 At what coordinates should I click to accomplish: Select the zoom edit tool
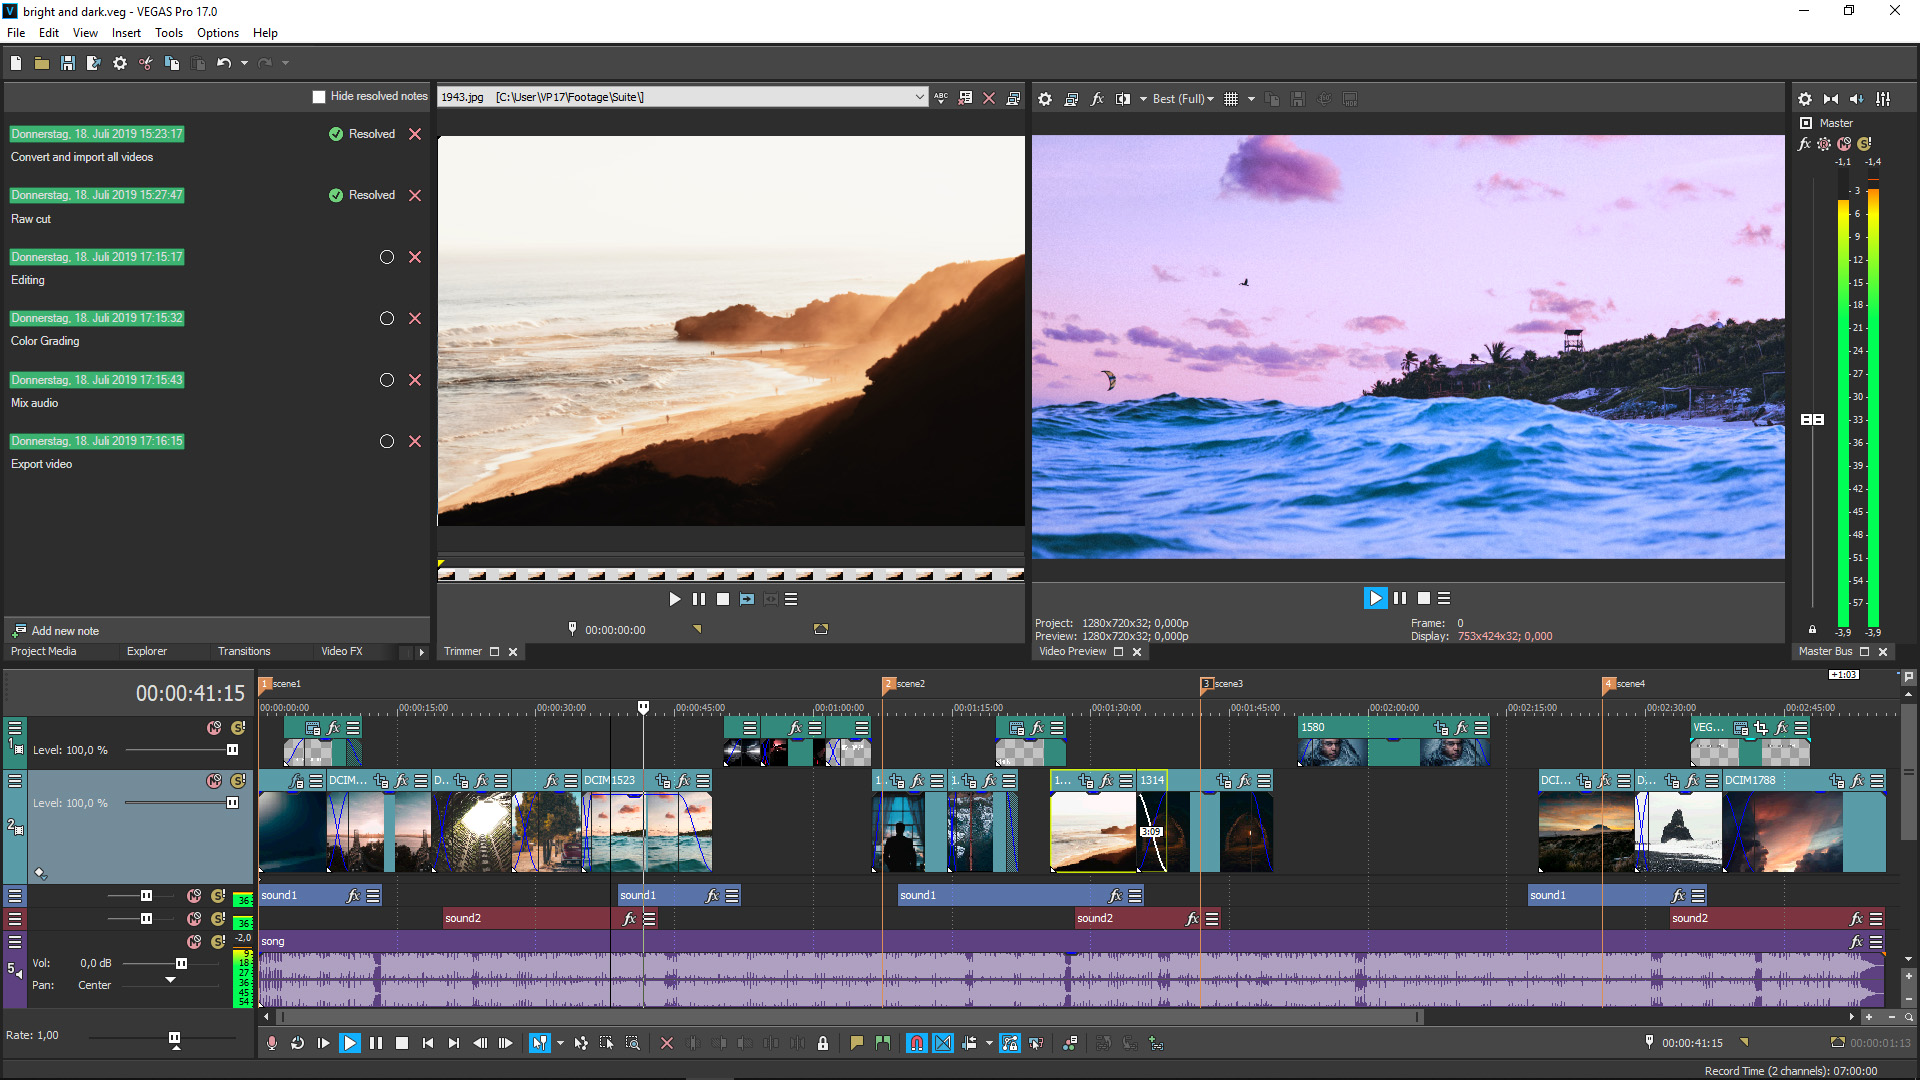(633, 1043)
